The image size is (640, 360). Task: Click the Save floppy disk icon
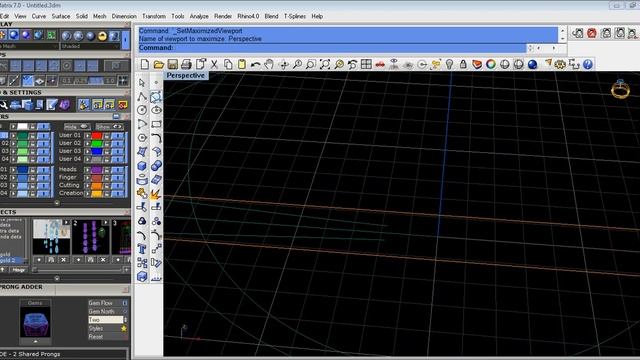(x=172, y=64)
